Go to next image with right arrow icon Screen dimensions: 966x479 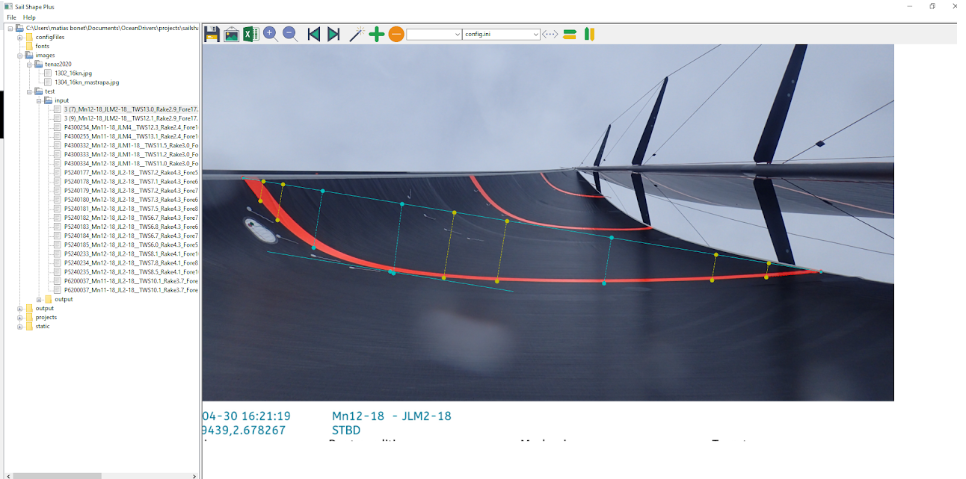333,34
